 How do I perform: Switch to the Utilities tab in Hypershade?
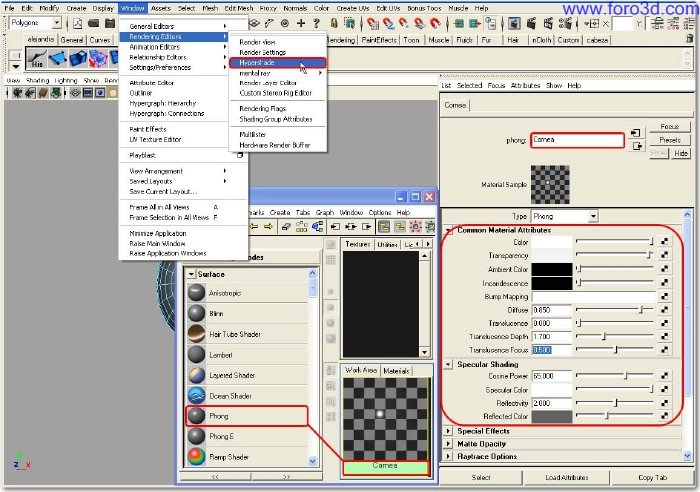tap(387, 244)
